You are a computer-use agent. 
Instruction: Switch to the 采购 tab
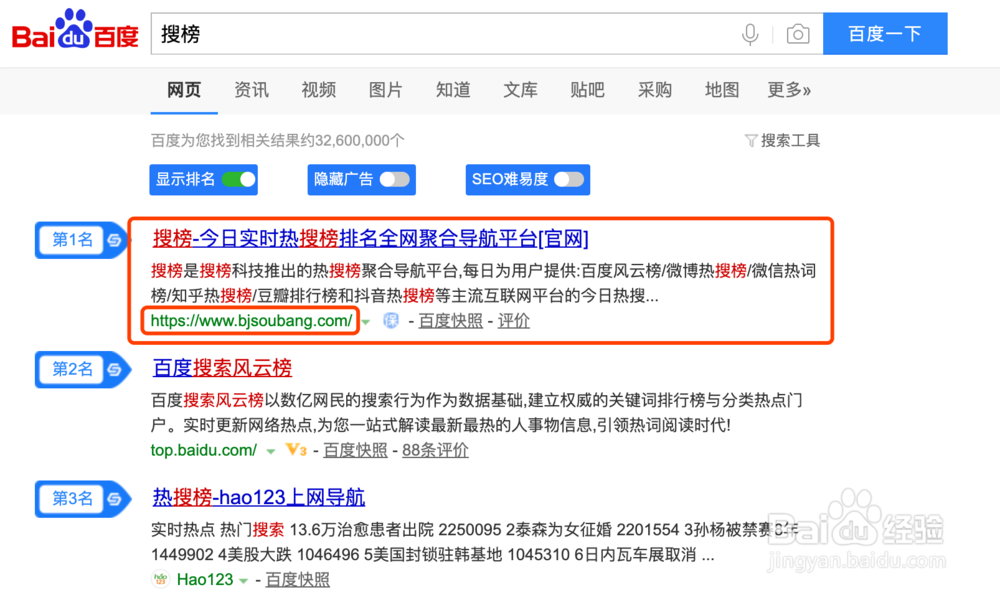pos(655,90)
